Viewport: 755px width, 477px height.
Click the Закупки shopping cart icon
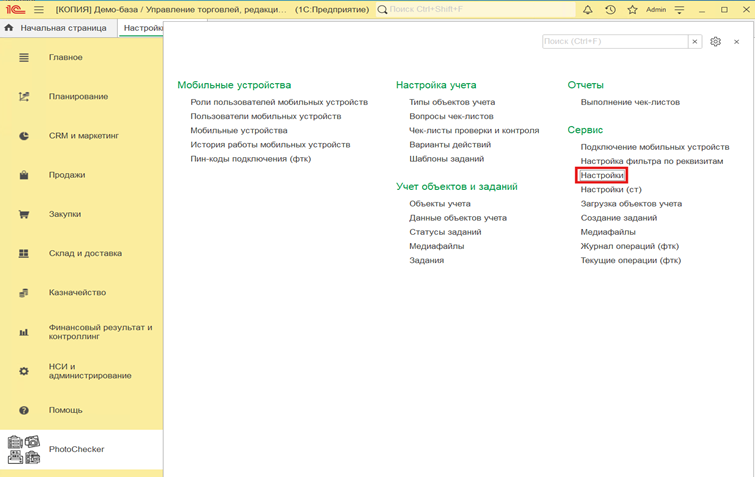click(x=24, y=214)
